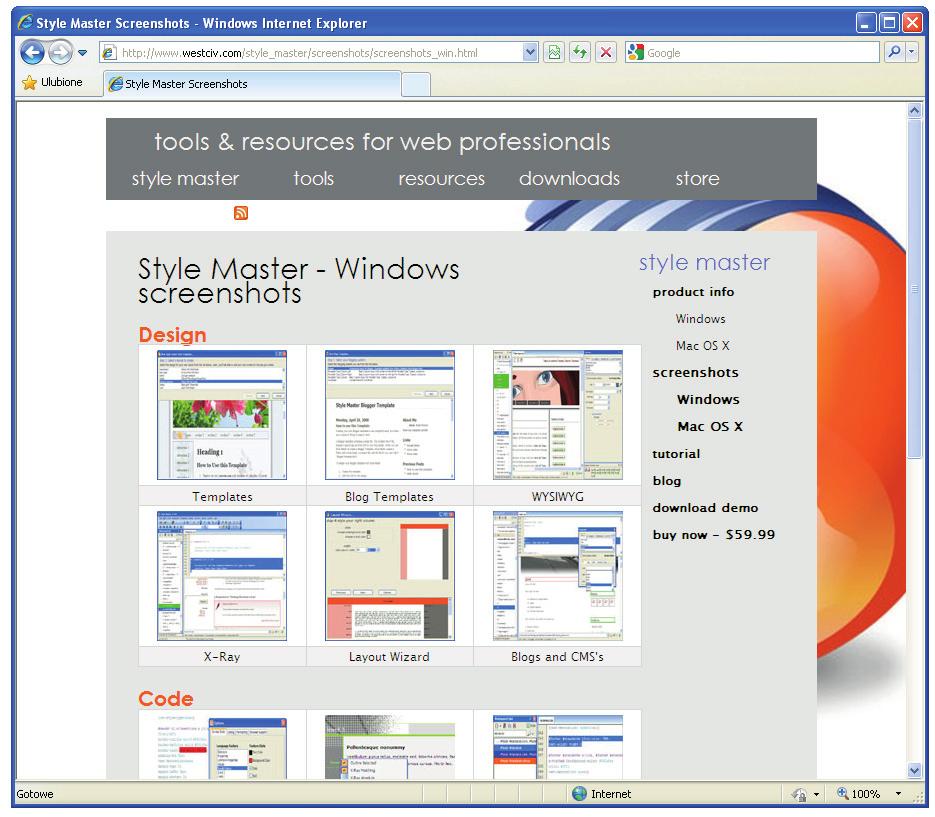The image size is (935, 817).
Task: Open the zoom level dropdown arrow
Action: click(x=898, y=794)
